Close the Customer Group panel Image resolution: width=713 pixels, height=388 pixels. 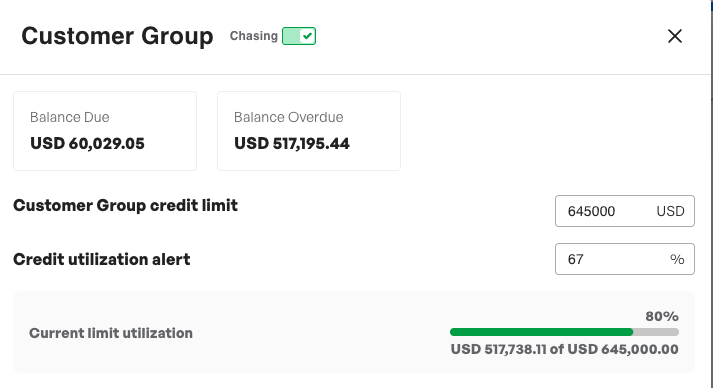[x=675, y=36]
